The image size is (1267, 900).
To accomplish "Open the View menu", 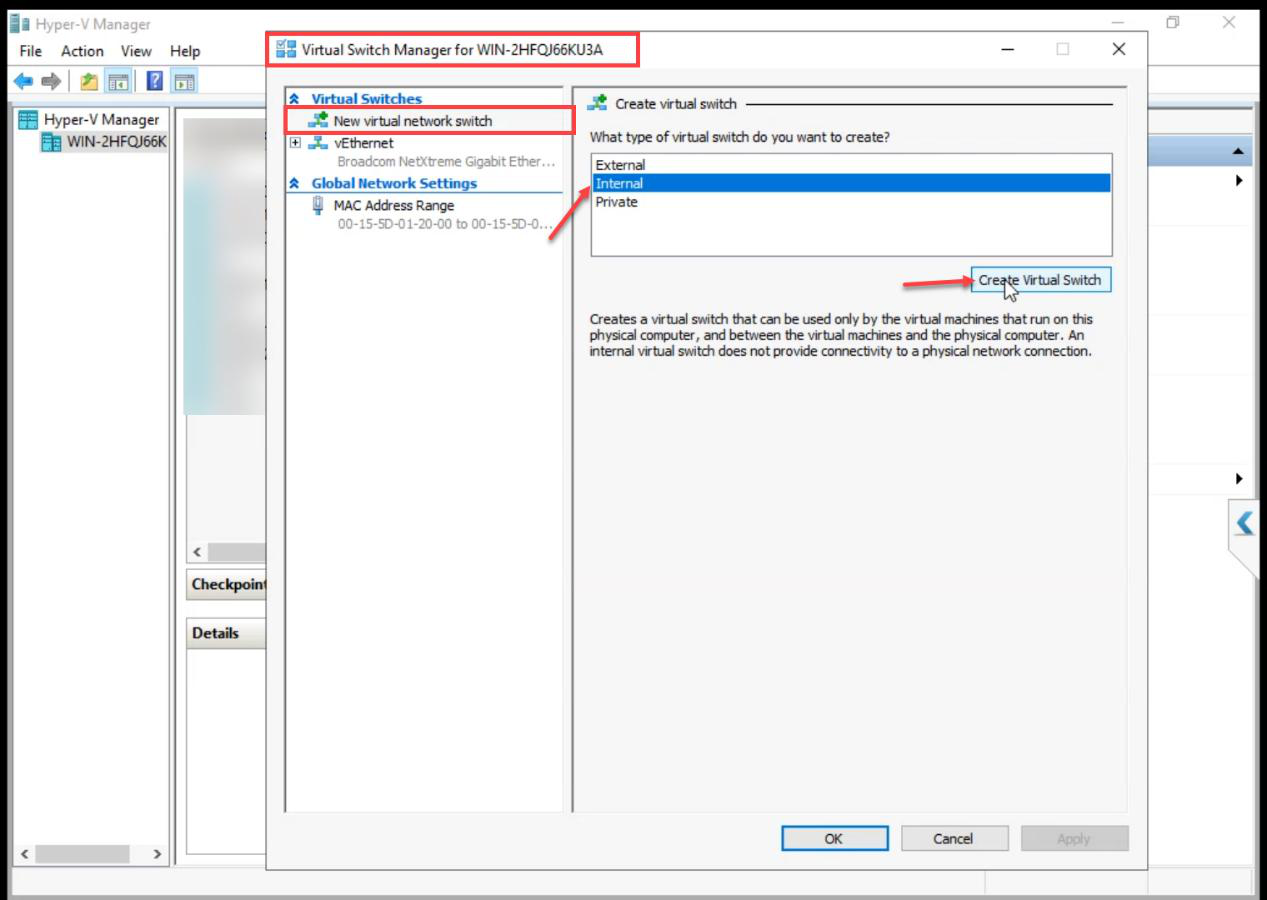I will [x=136, y=51].
